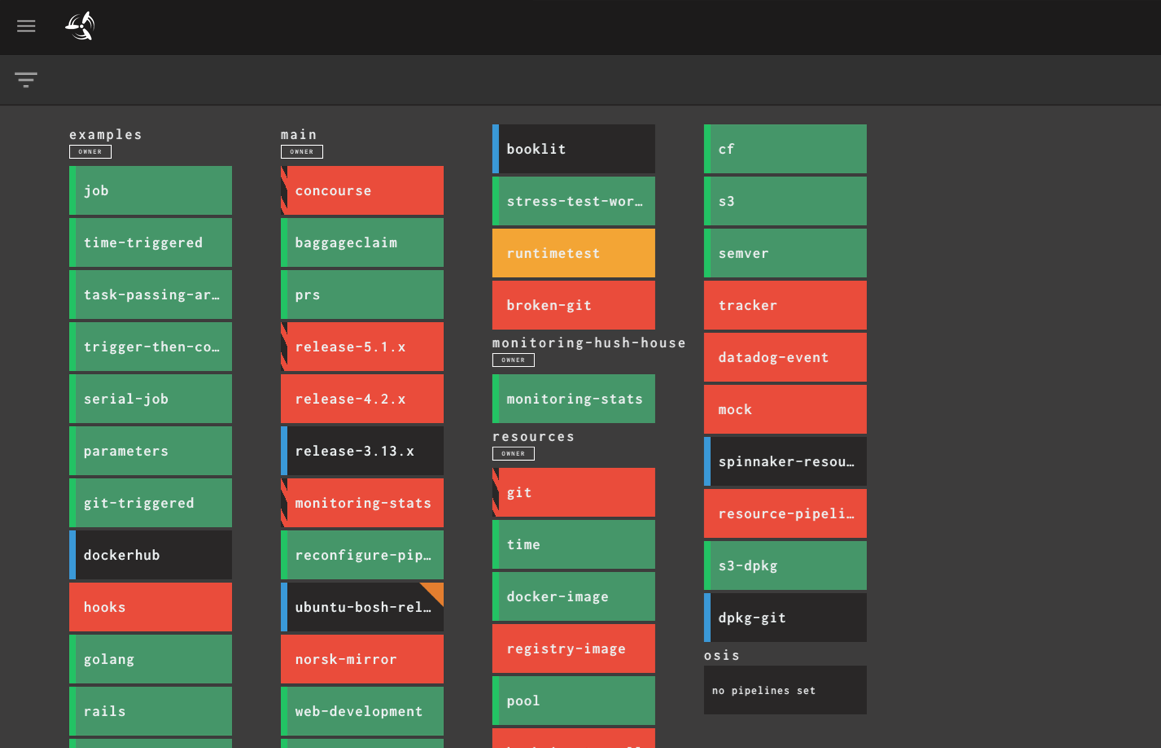
Task: Open the concourse pipeline card
Action: click(361, 190)
